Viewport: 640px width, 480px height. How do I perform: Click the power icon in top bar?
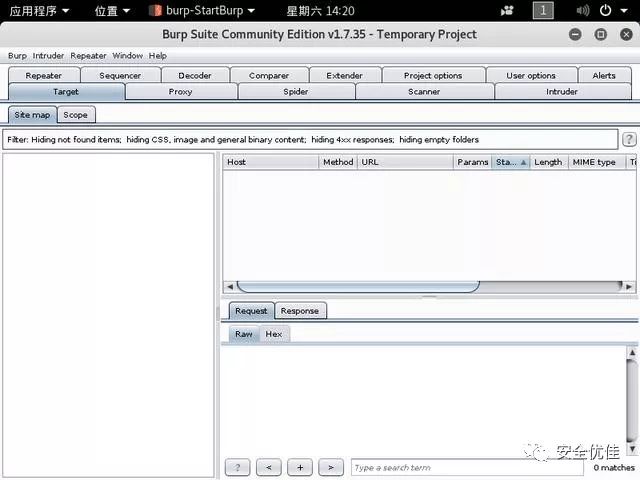pyautogui.click(x=605, y=11)
